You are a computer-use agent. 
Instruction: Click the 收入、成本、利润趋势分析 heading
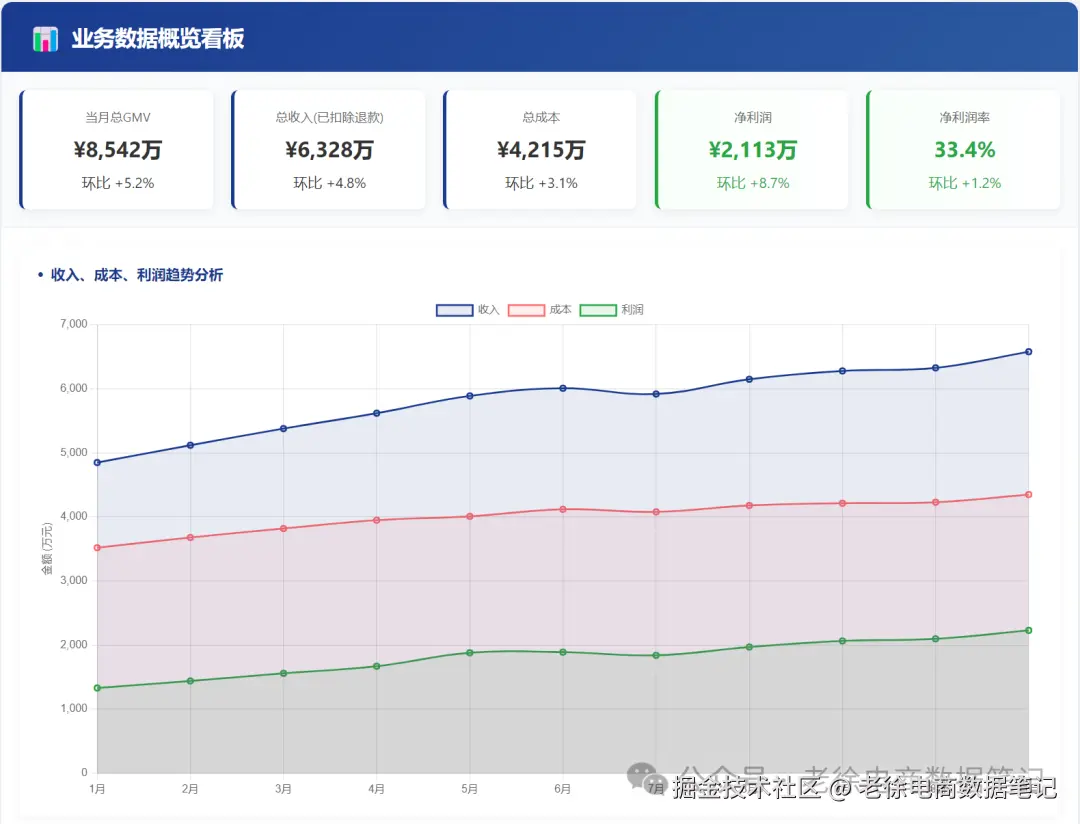136,275
